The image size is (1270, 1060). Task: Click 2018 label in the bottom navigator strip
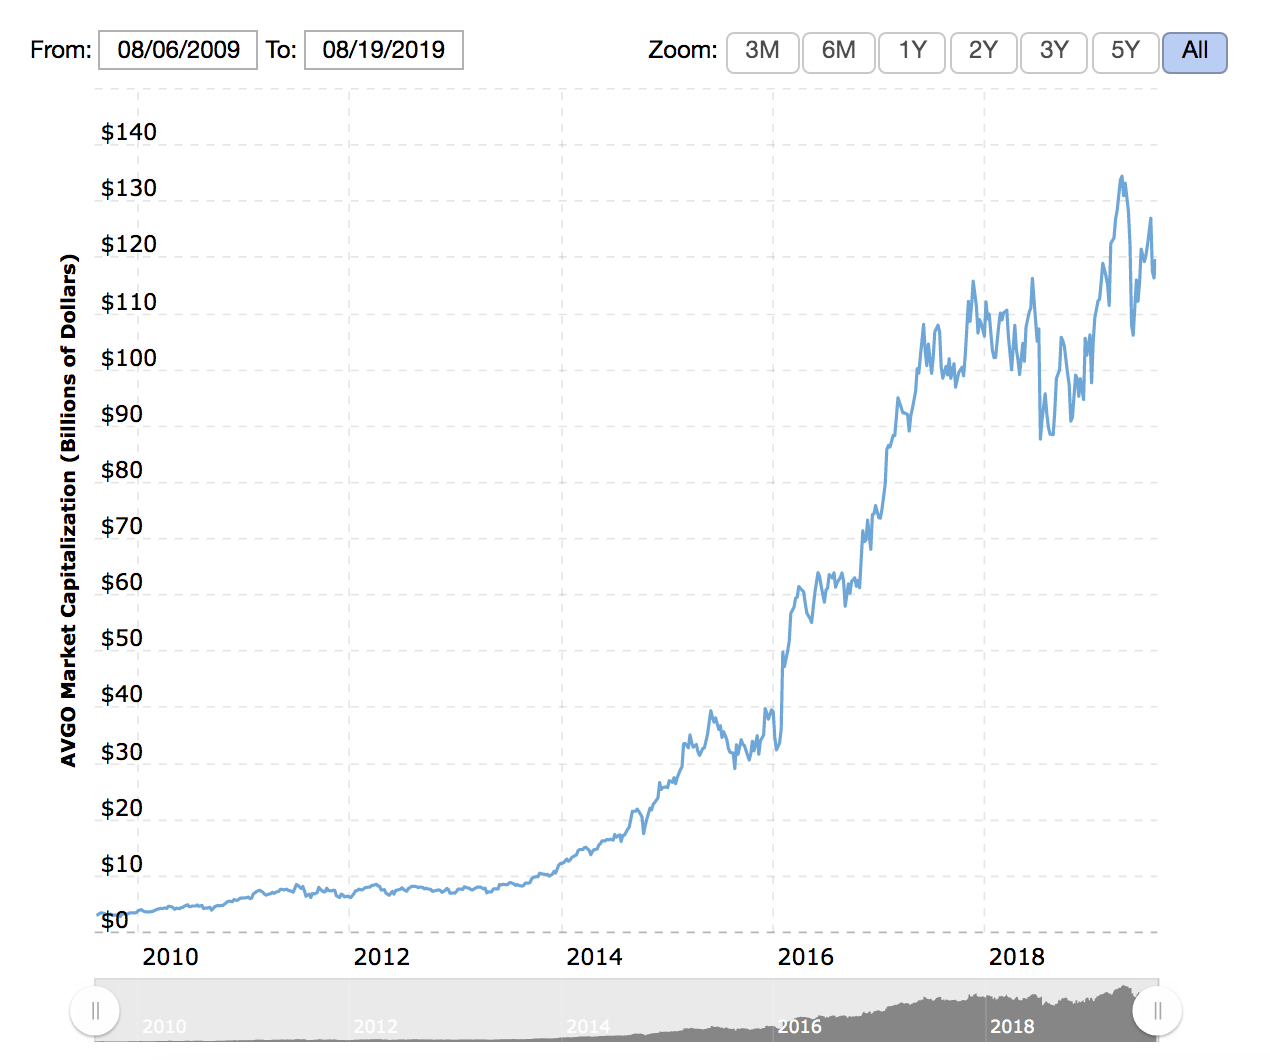[x=1012, y=1027]
